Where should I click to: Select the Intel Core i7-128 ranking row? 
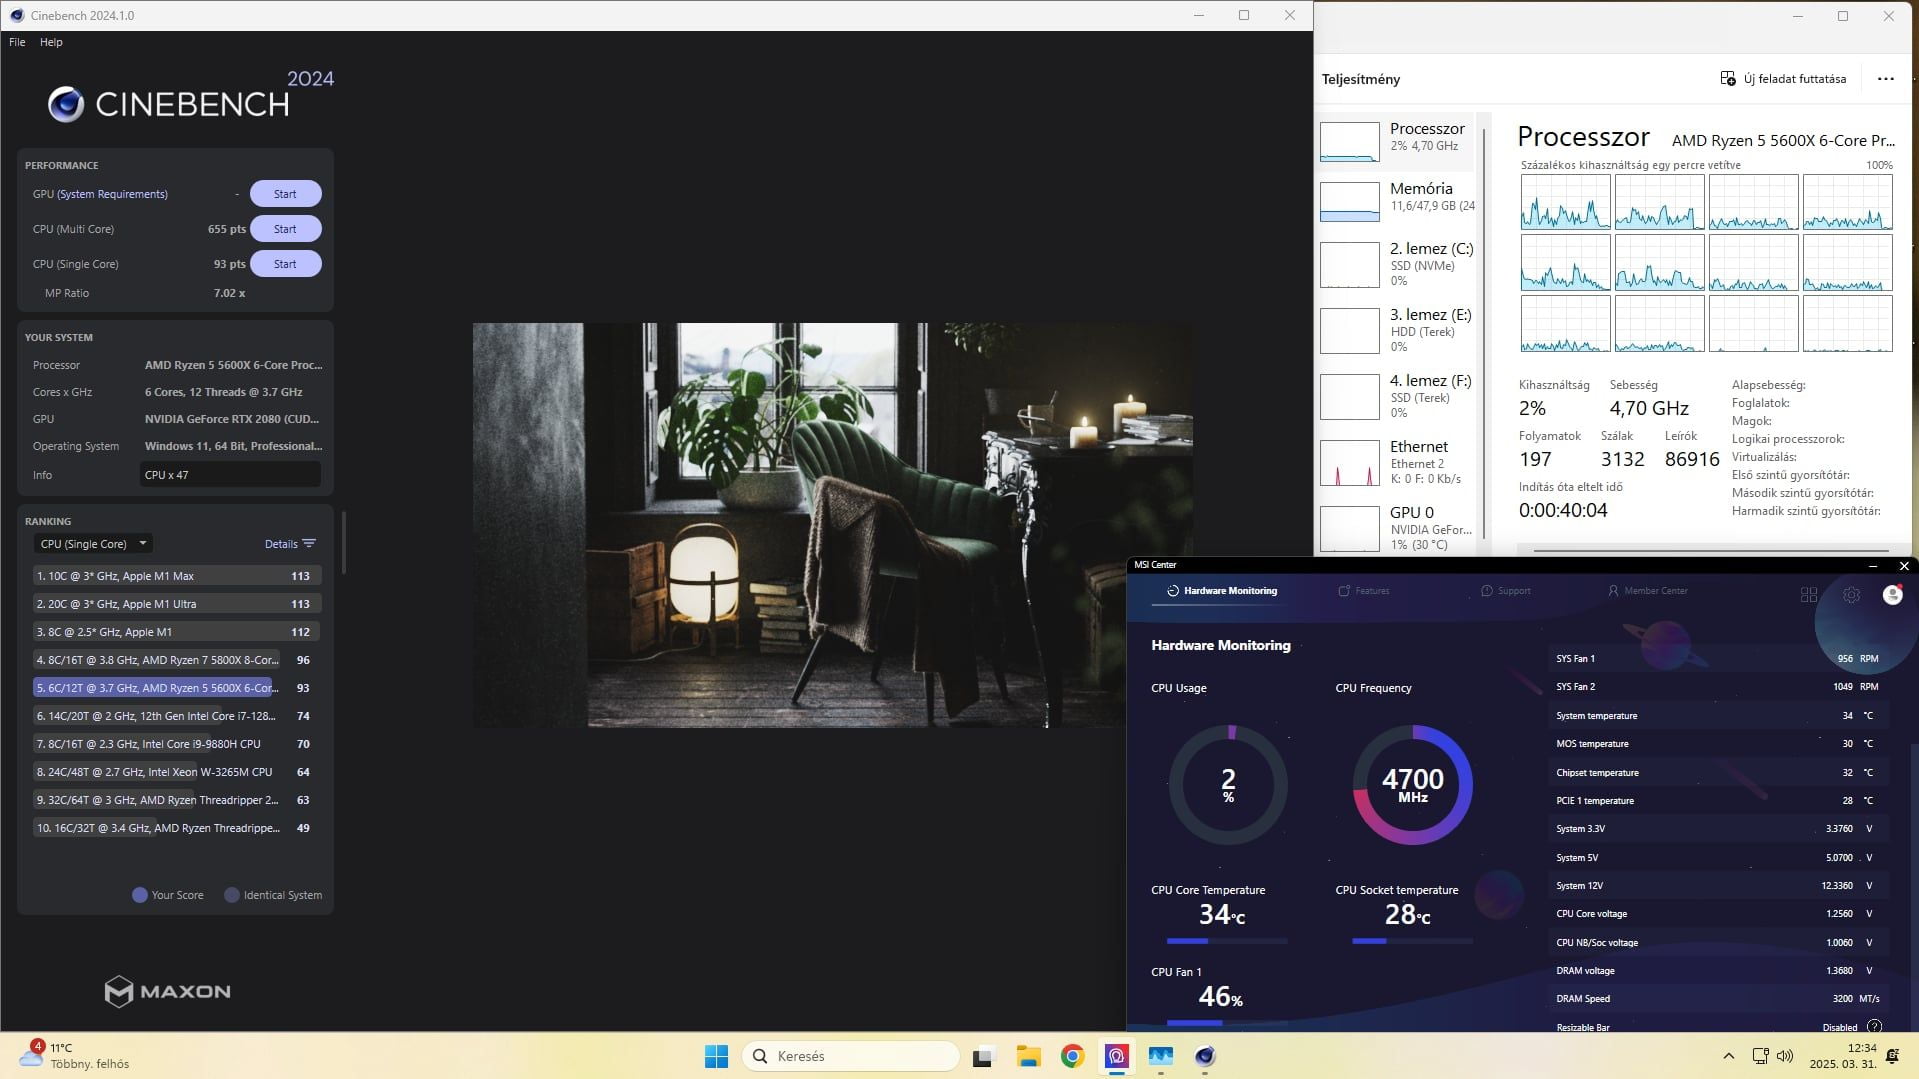click(177, 716)
